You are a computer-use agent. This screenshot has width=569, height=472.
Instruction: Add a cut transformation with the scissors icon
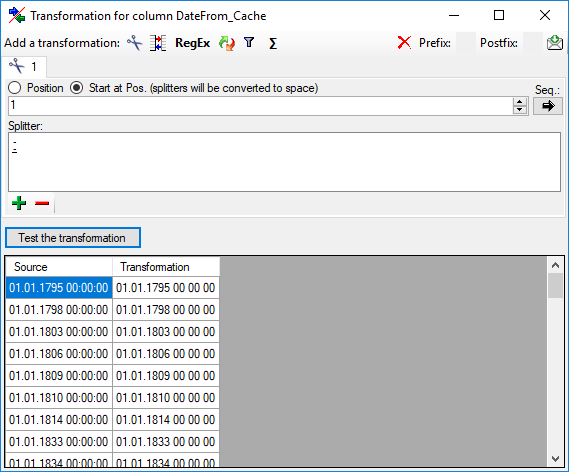pos(135,43)
